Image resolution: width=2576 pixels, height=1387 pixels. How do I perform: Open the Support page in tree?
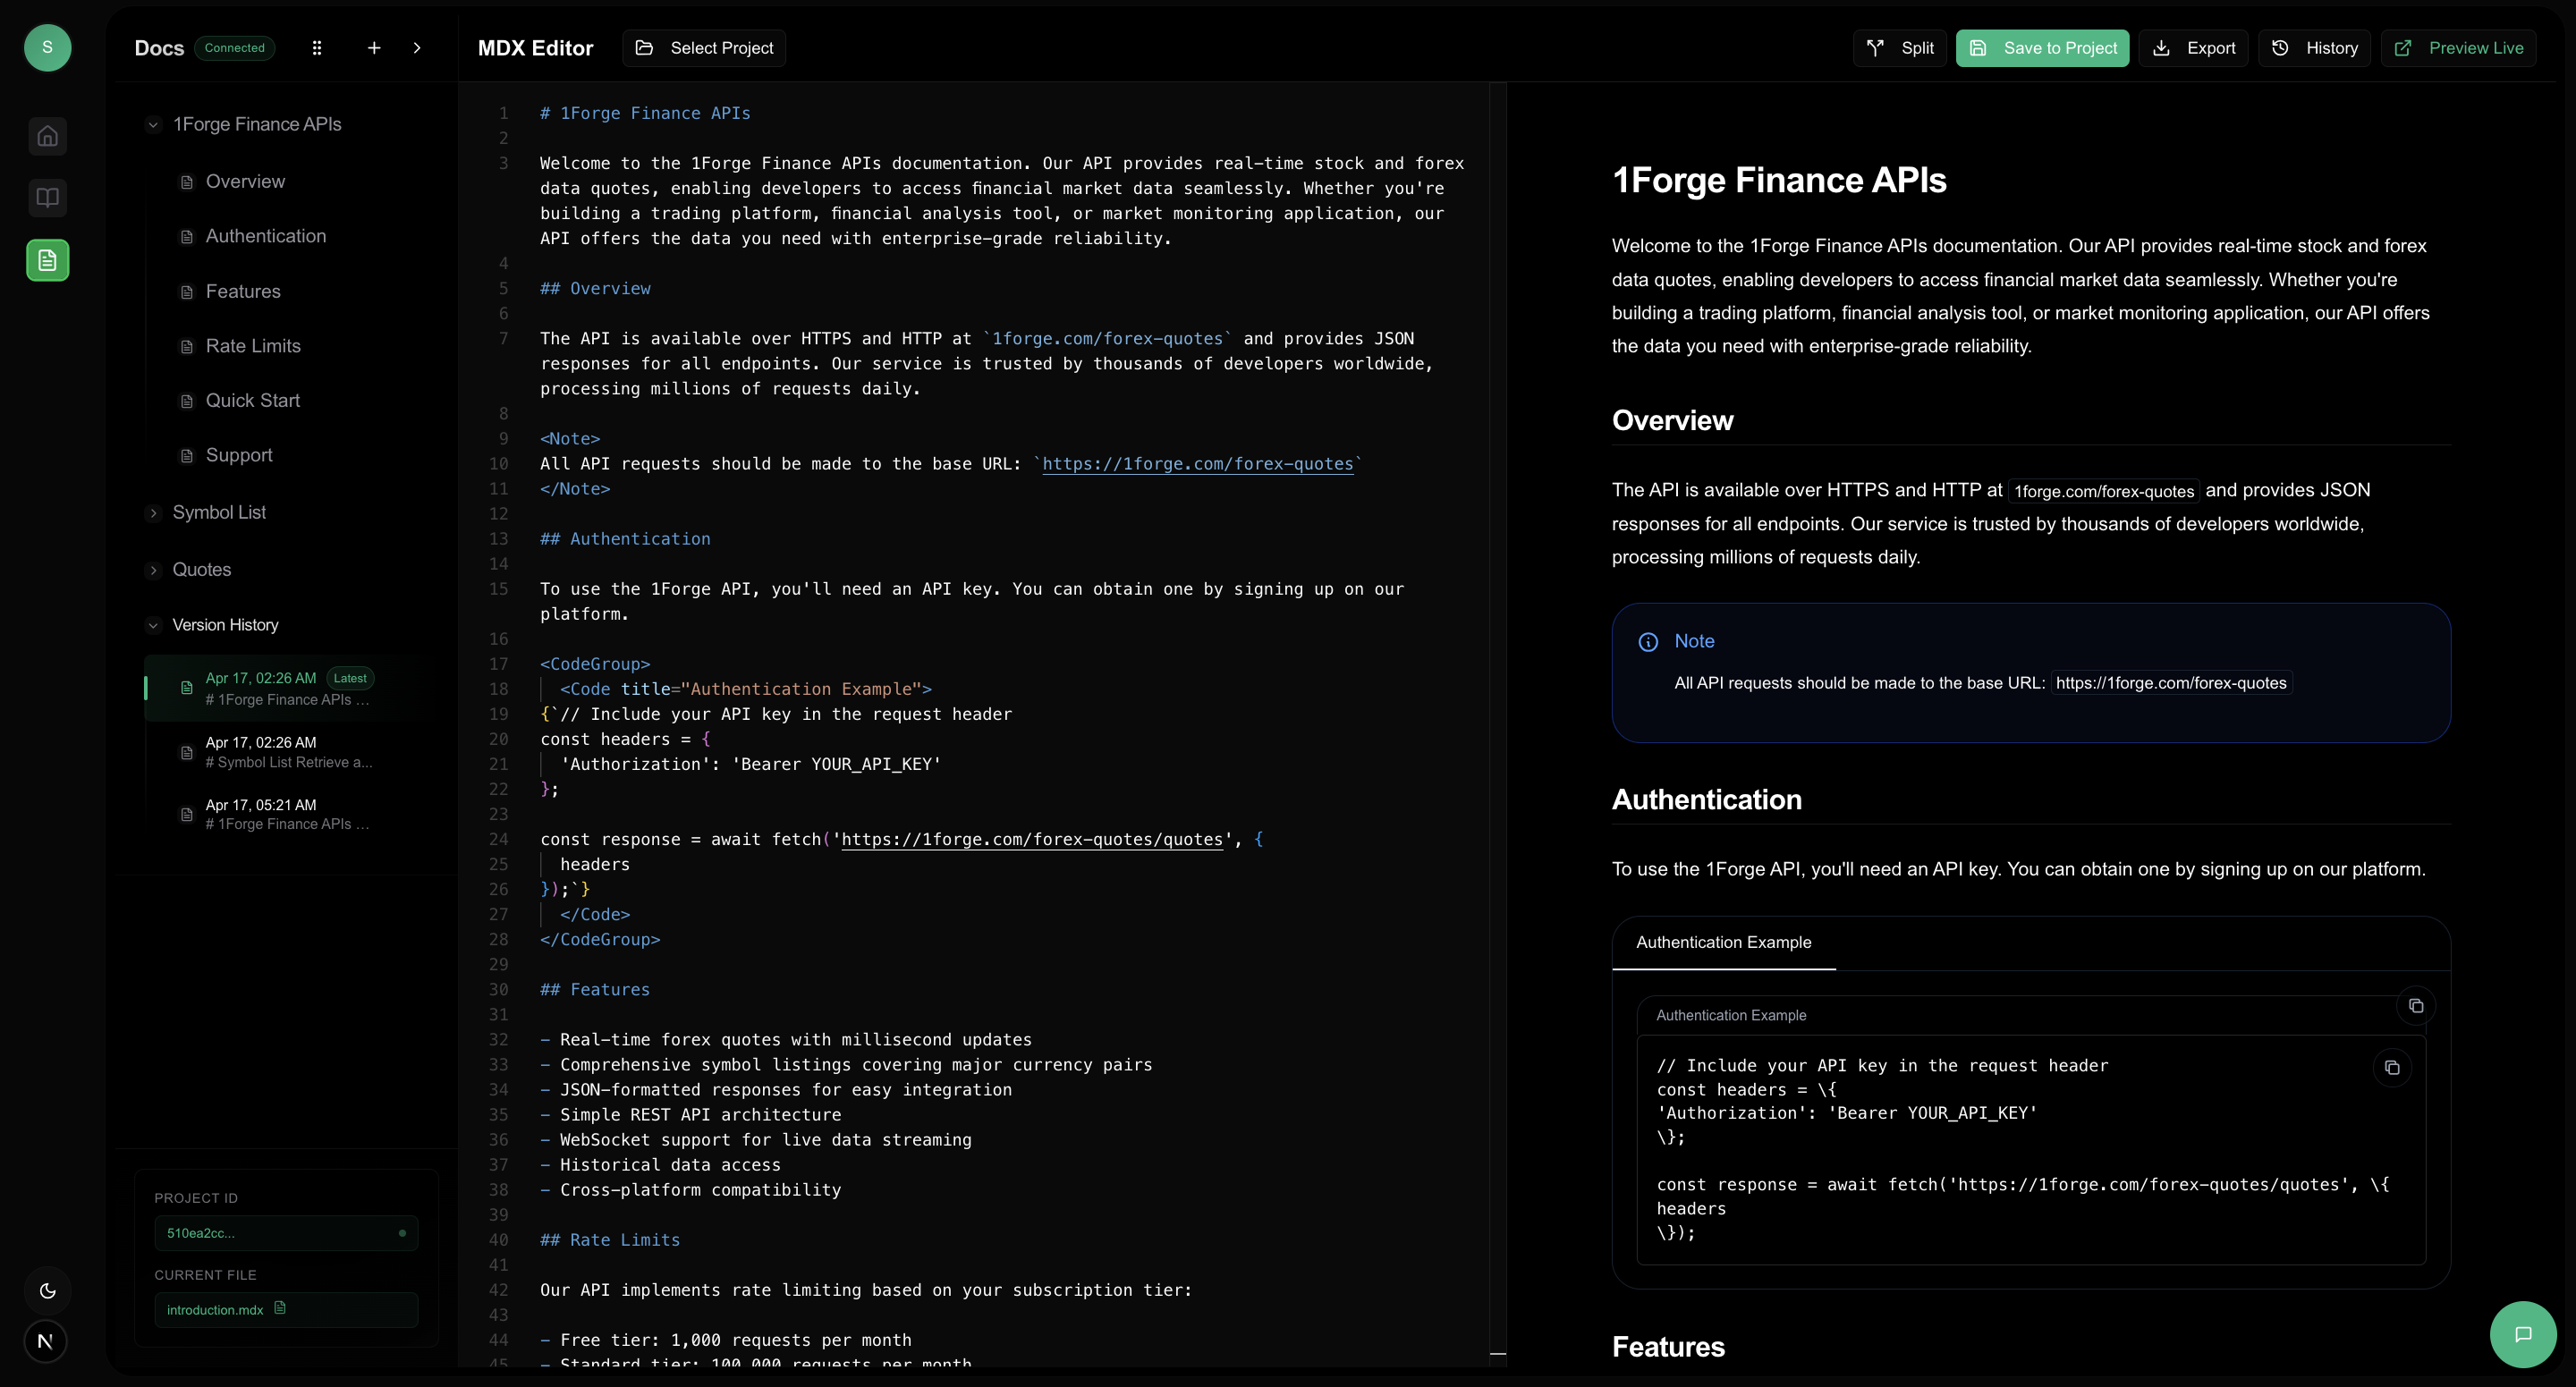(238, 455)
